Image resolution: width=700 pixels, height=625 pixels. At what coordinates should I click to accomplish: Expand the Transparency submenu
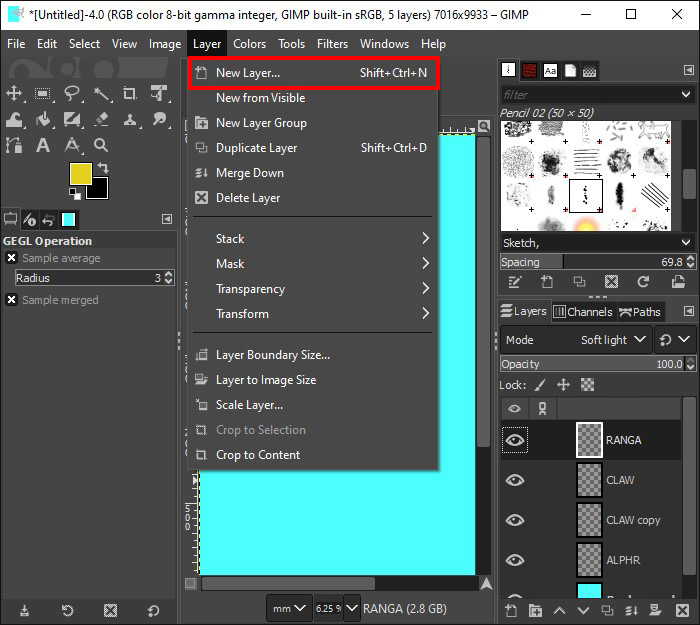tap(312, 289)
